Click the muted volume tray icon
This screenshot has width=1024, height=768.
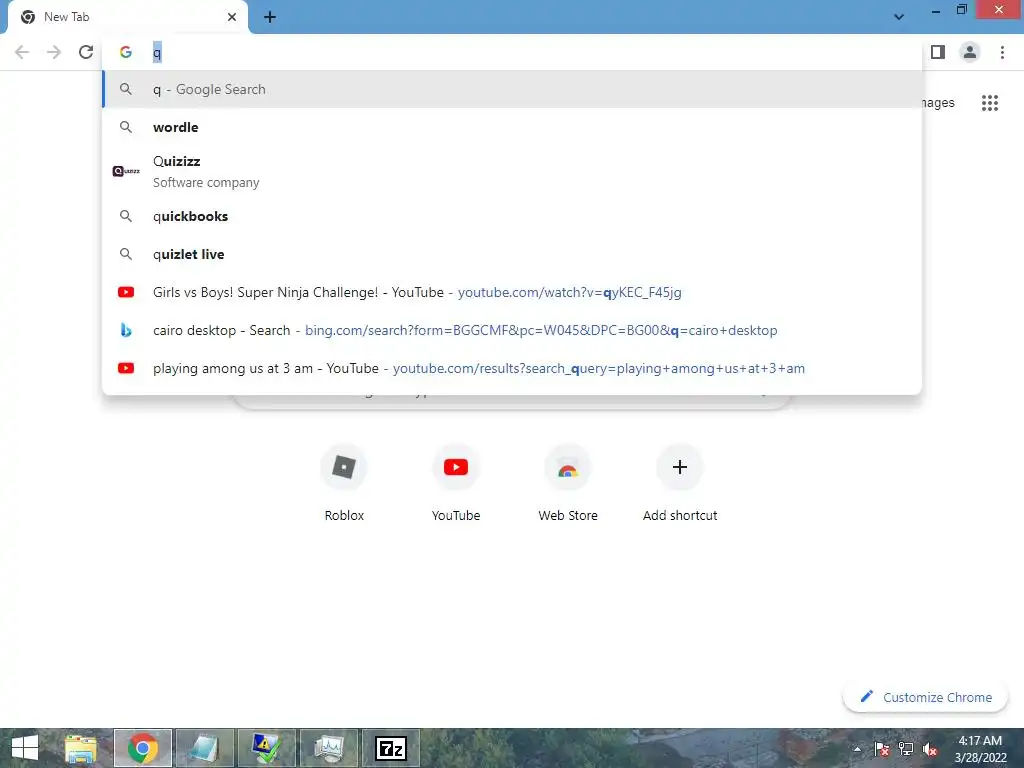coord(930,749)
